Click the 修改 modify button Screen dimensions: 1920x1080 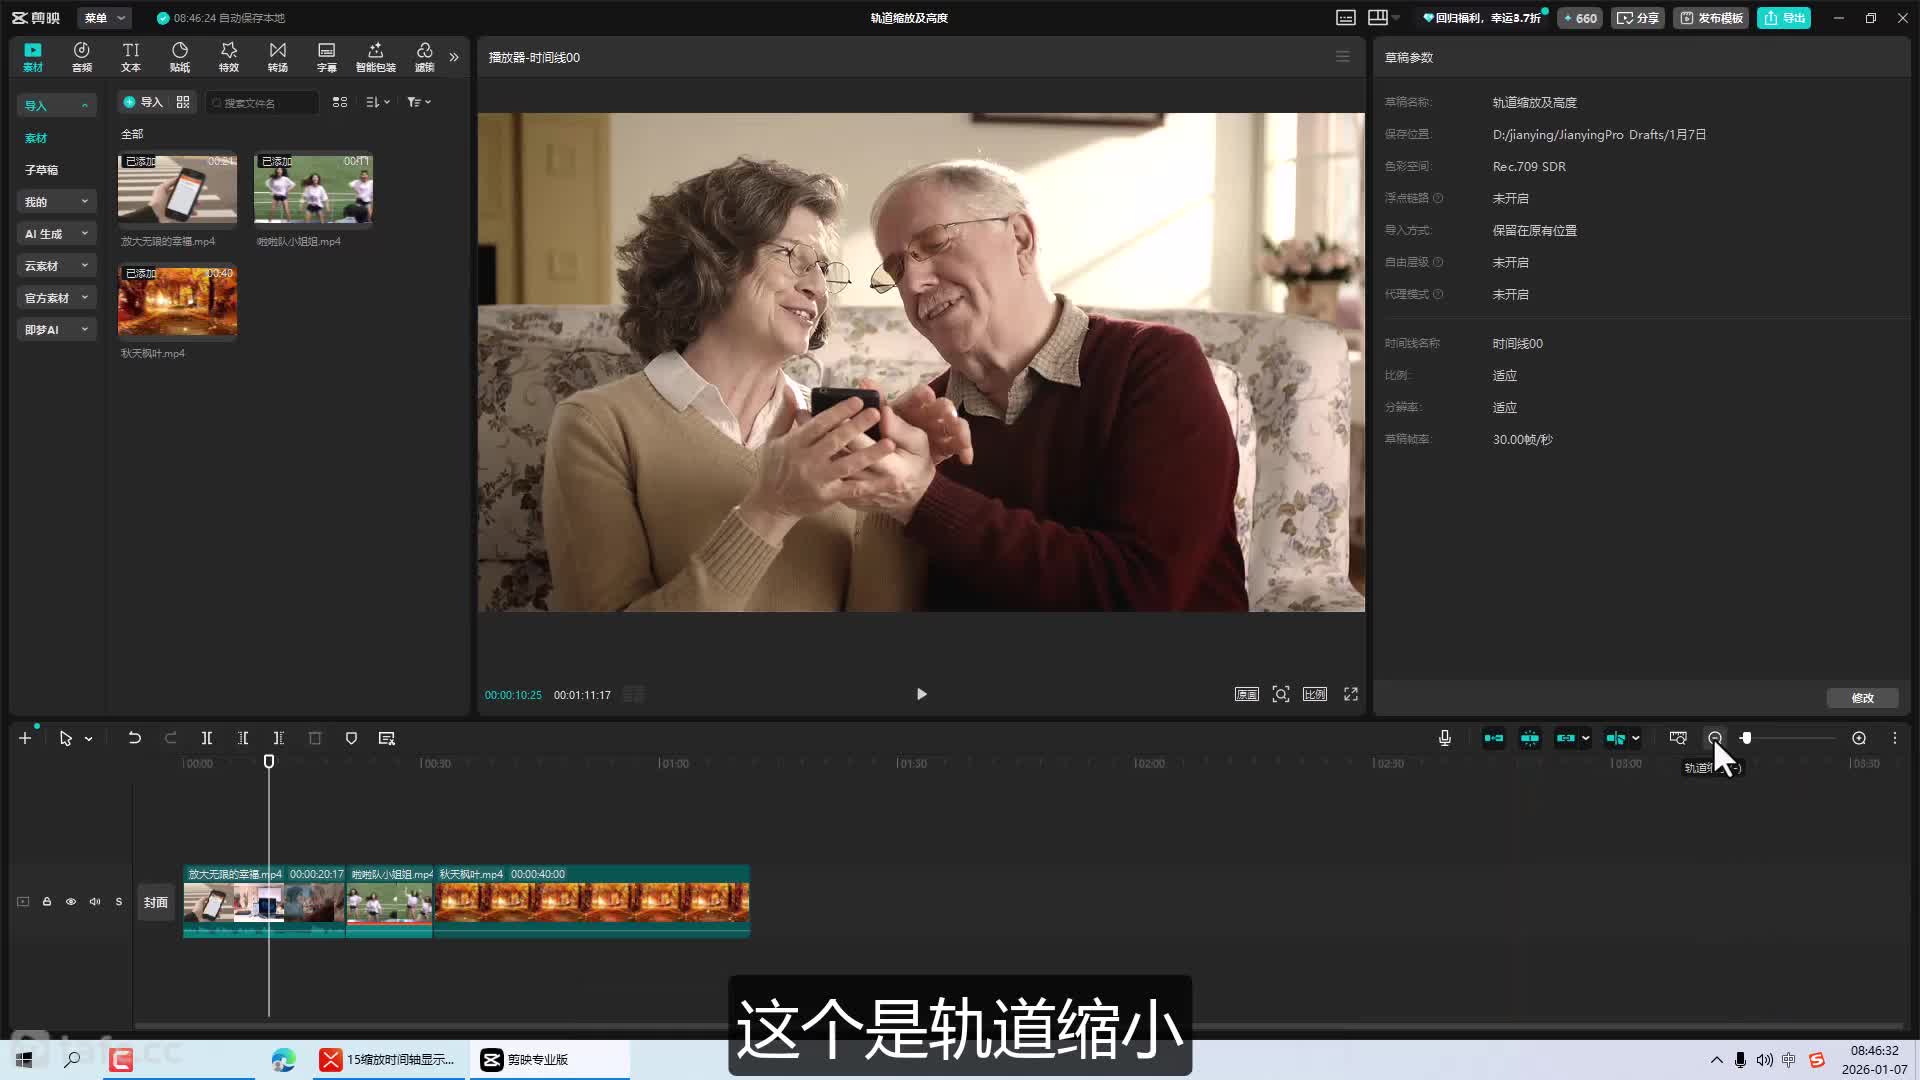click(x=1861, y=698)
